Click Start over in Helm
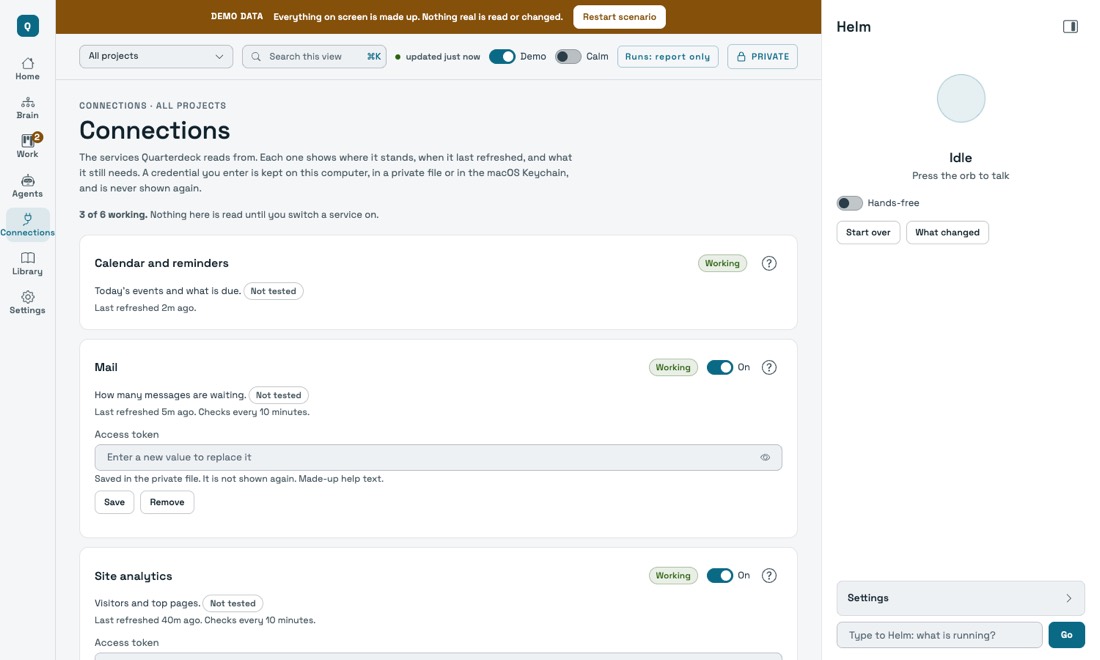This screenshot has width=1100, height=660. (868, 233)
